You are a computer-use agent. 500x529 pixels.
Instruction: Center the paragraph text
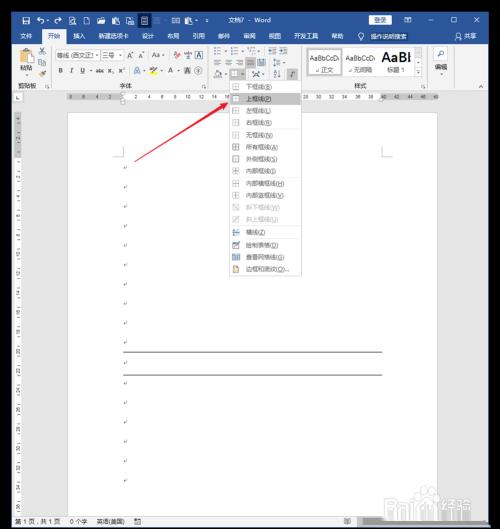[x=228, y=62]
